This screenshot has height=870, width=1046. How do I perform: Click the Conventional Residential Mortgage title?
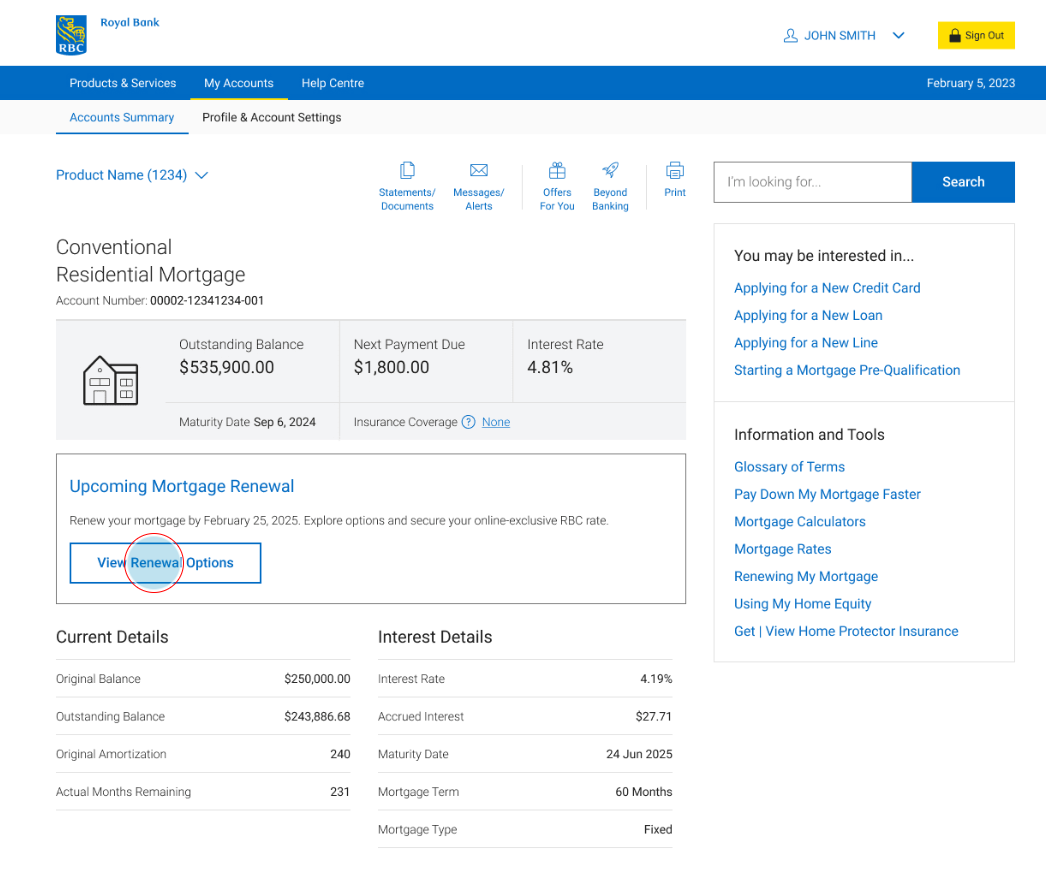coord(151,260)
